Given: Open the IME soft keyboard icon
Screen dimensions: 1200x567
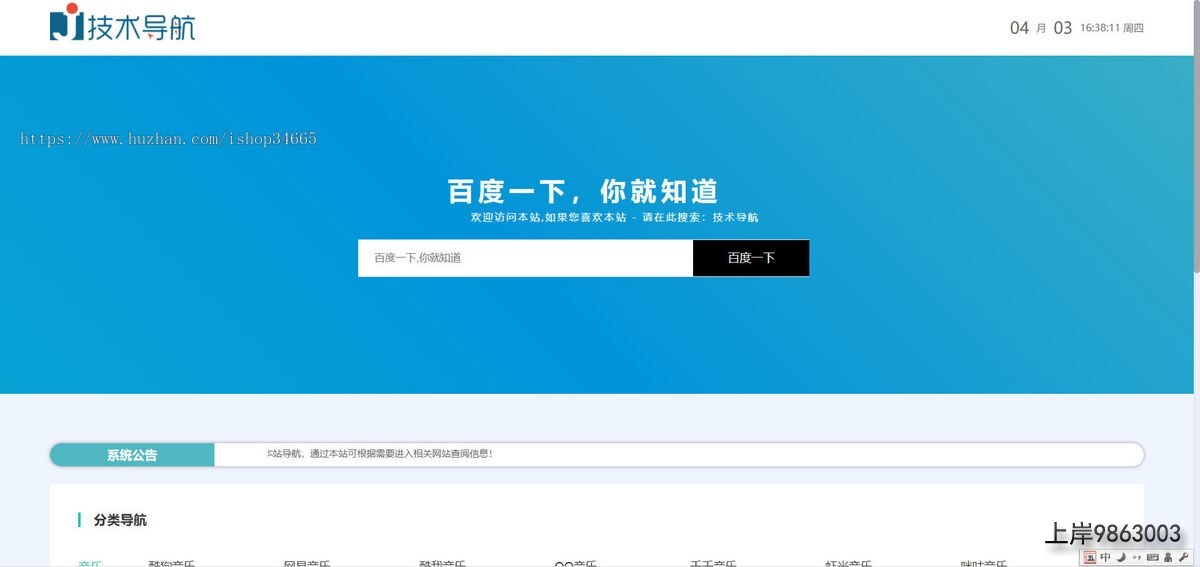Looking at the screenshot, I should [1152, 557].
